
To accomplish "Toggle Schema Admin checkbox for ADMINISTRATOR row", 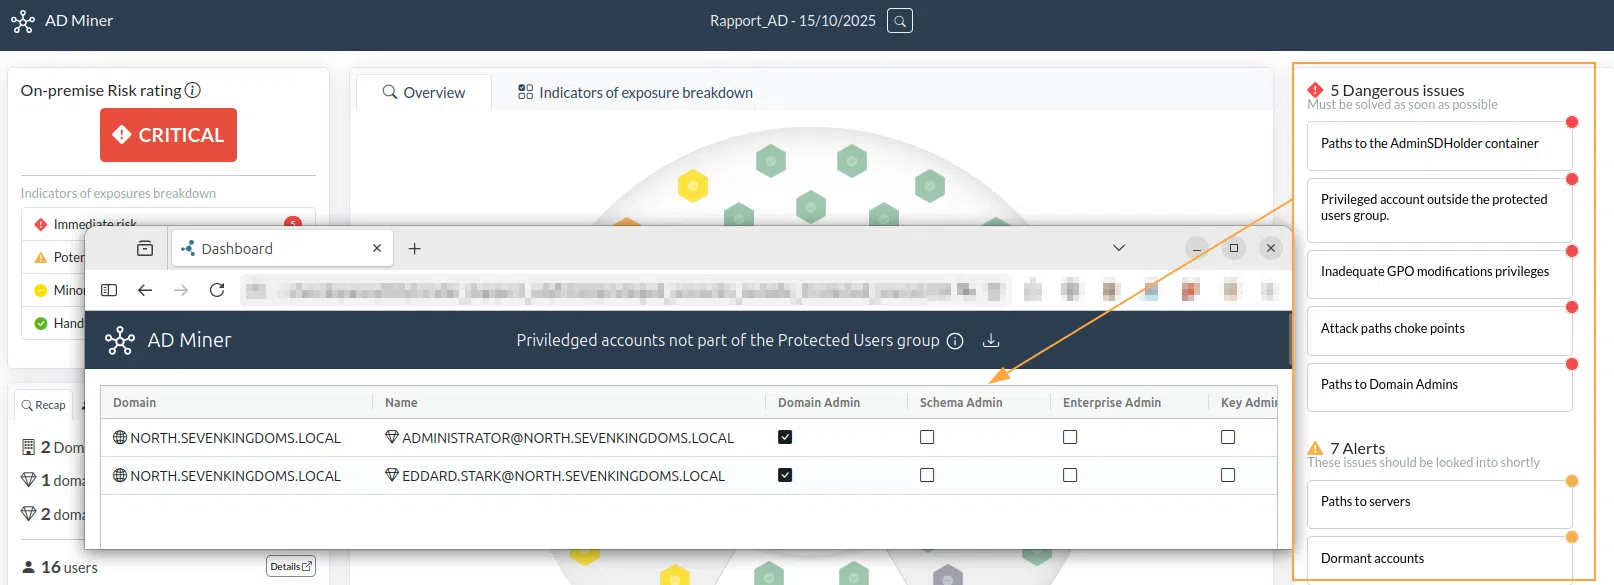I will [x=927, y=437].
